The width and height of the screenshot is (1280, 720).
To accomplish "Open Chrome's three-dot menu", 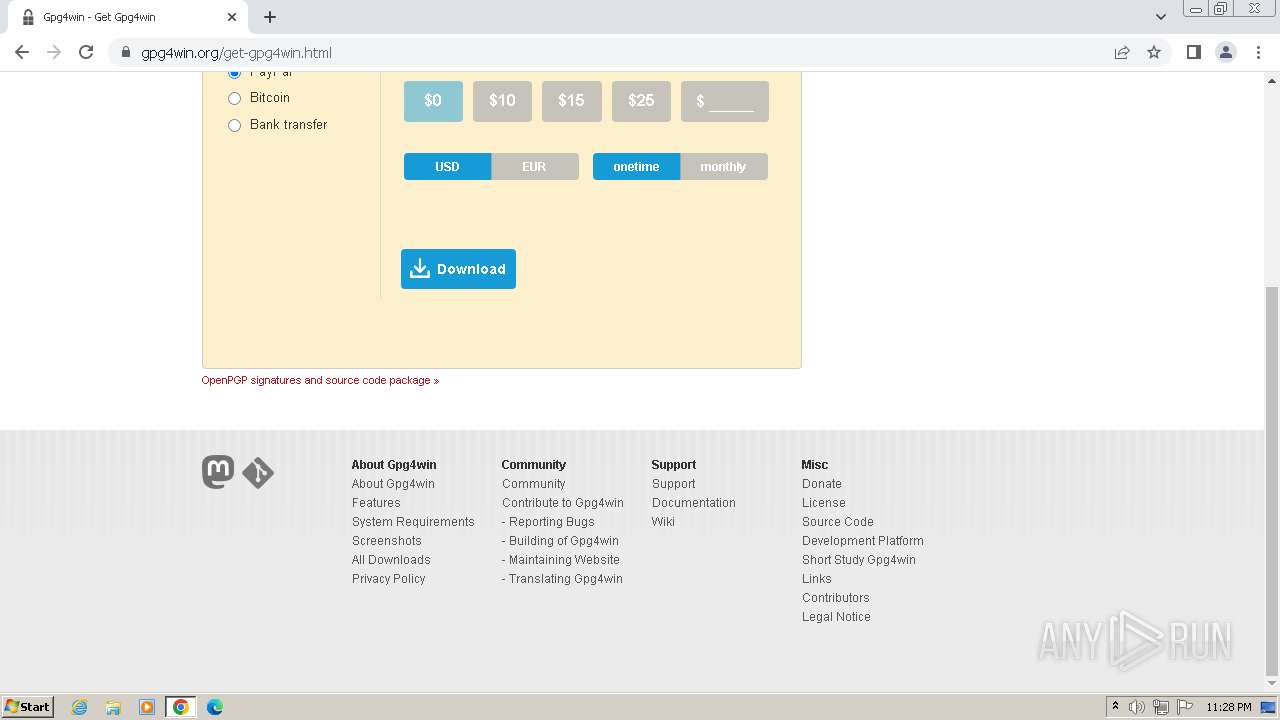I will (1259, 52).
